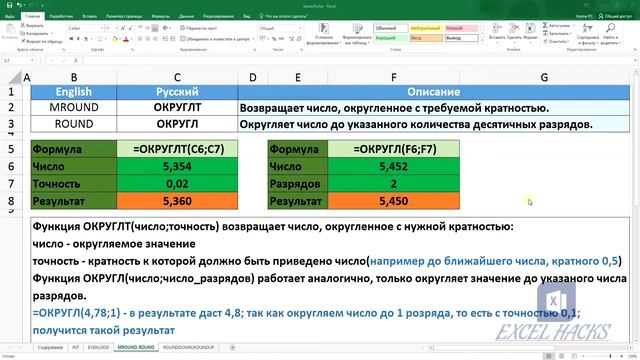Delete cells (Удалить)
This screenshot has height=360, width=640.
tap(514, 32)
